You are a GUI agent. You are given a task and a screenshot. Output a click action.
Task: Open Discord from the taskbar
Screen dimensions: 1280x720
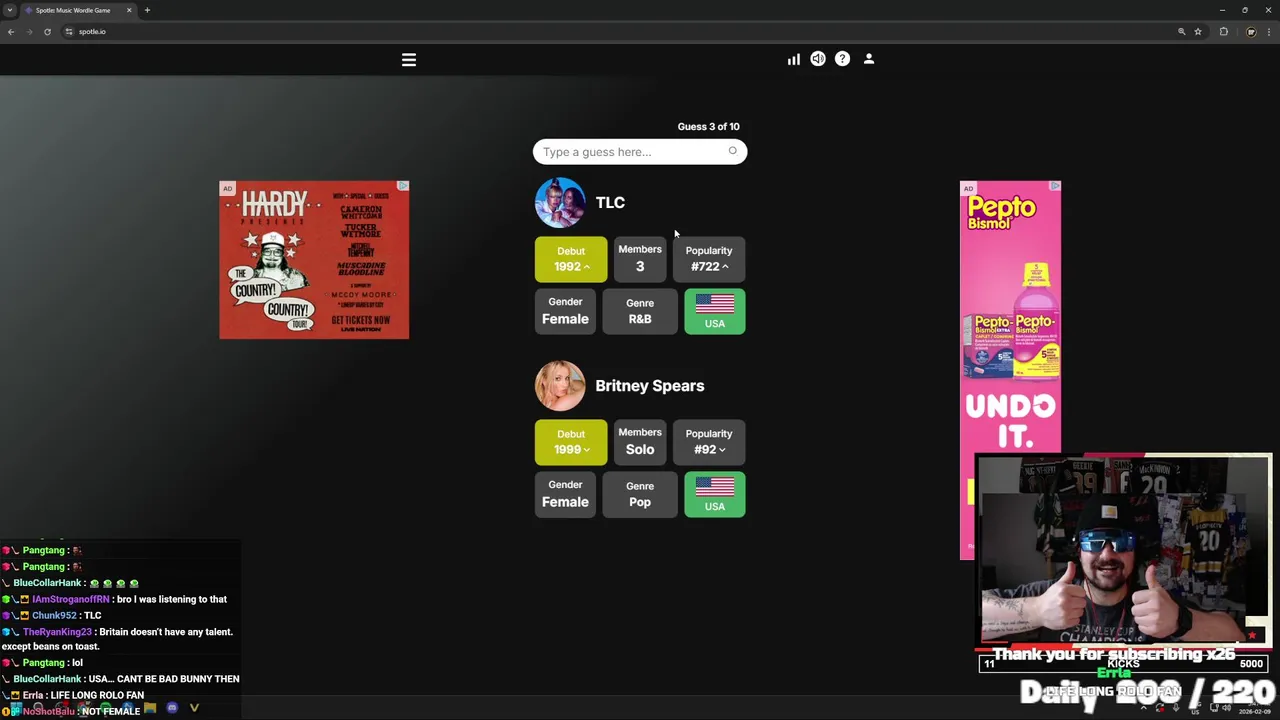coord(172,709)
